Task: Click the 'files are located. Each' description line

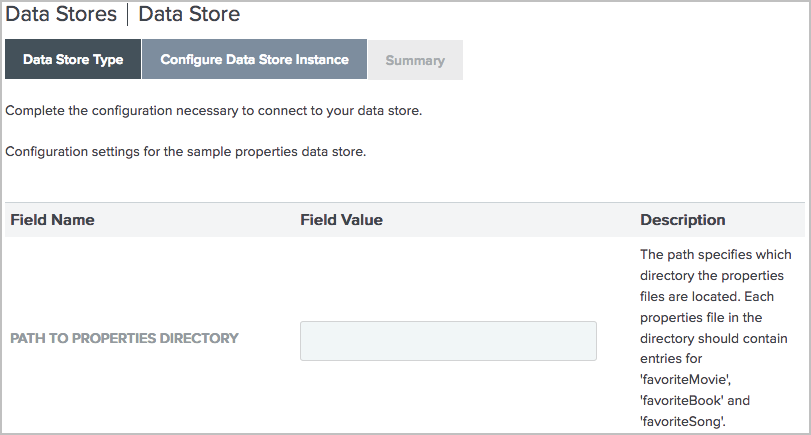Action: coord(708,296)
